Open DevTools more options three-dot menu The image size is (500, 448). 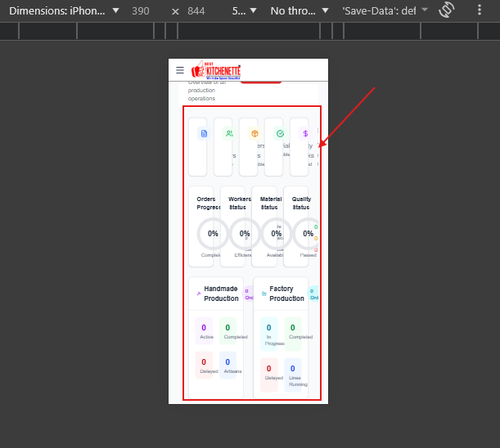479,10
